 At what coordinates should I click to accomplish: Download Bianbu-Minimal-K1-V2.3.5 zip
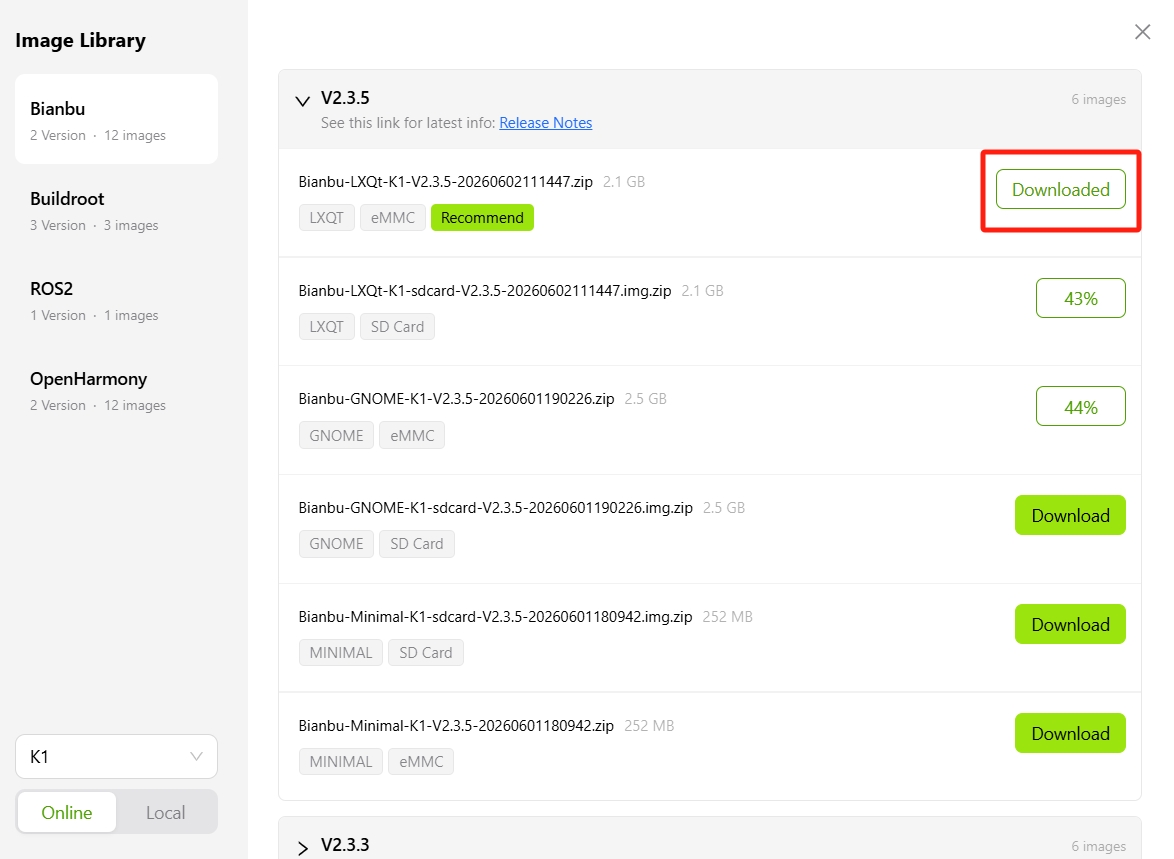1070,733
